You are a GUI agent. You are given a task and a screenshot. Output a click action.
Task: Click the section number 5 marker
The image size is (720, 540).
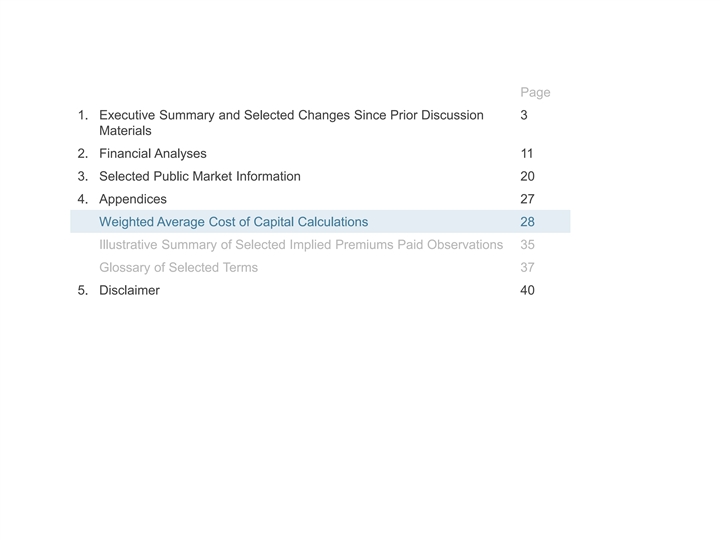click(x=82, y=291)
